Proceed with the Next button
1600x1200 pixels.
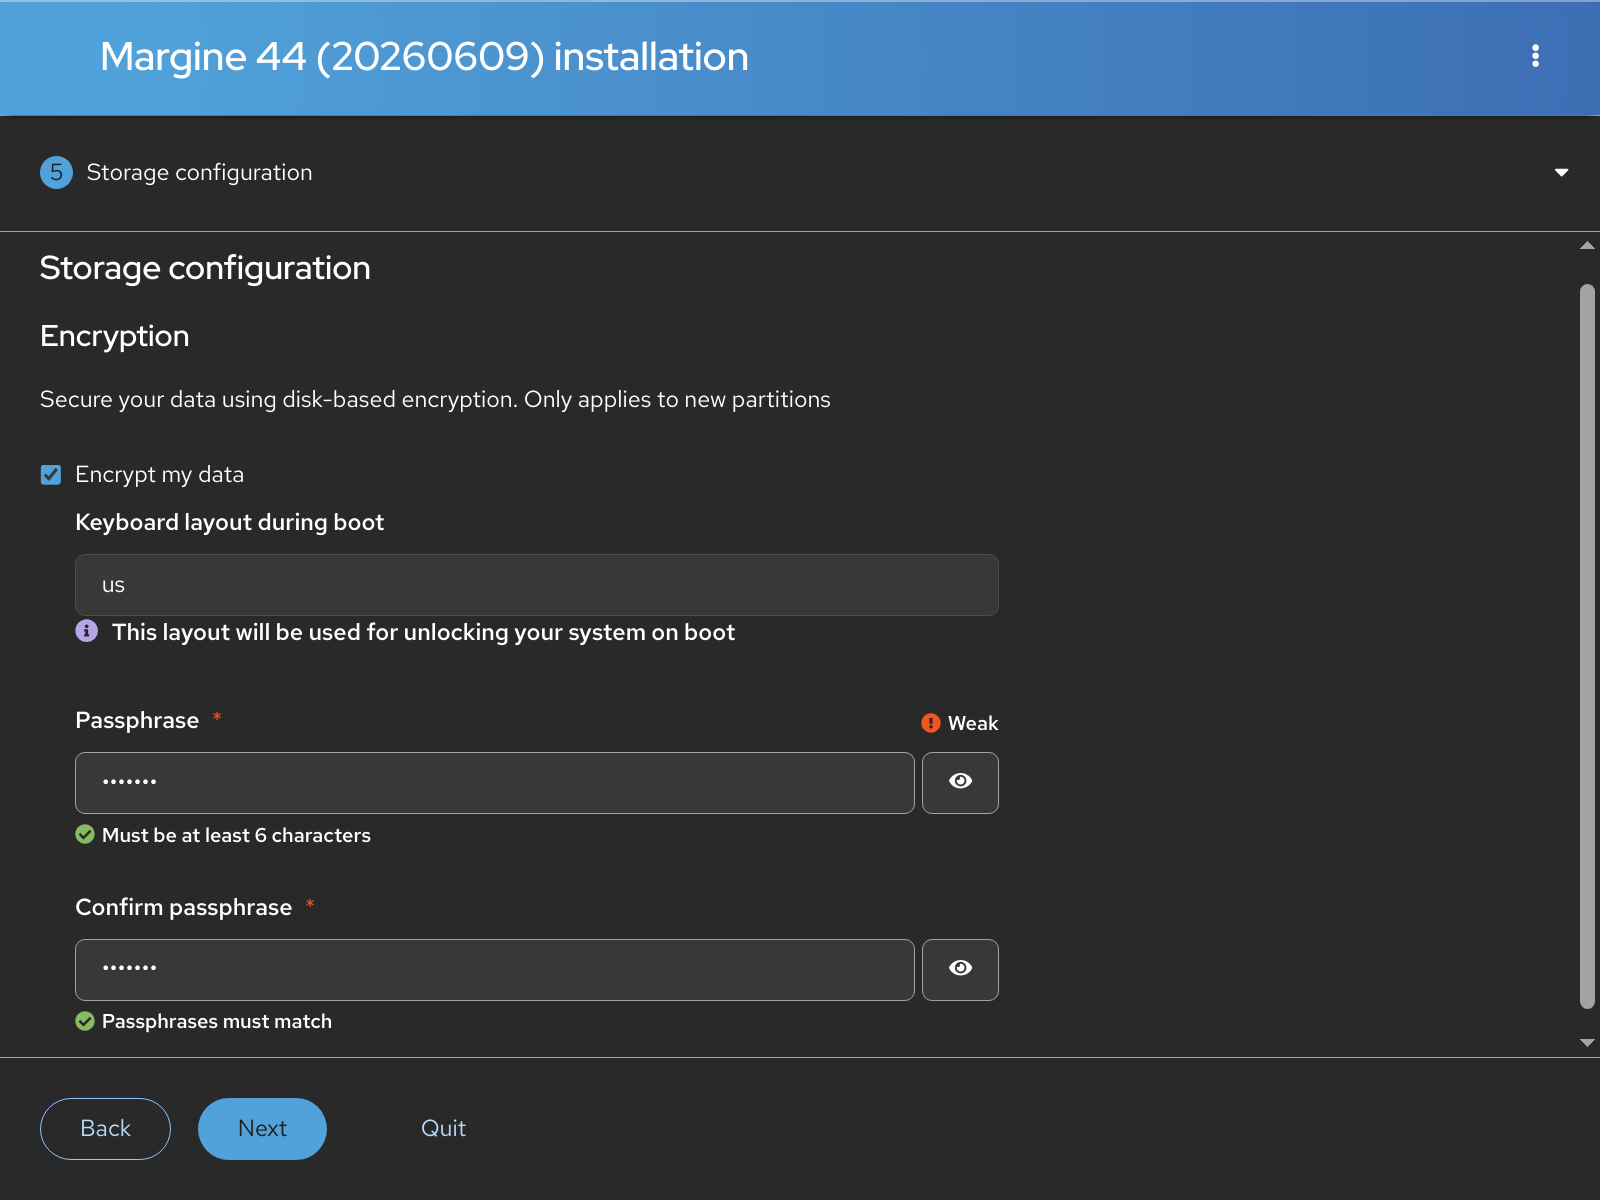pyautogui.click(x=262, y=1129)
